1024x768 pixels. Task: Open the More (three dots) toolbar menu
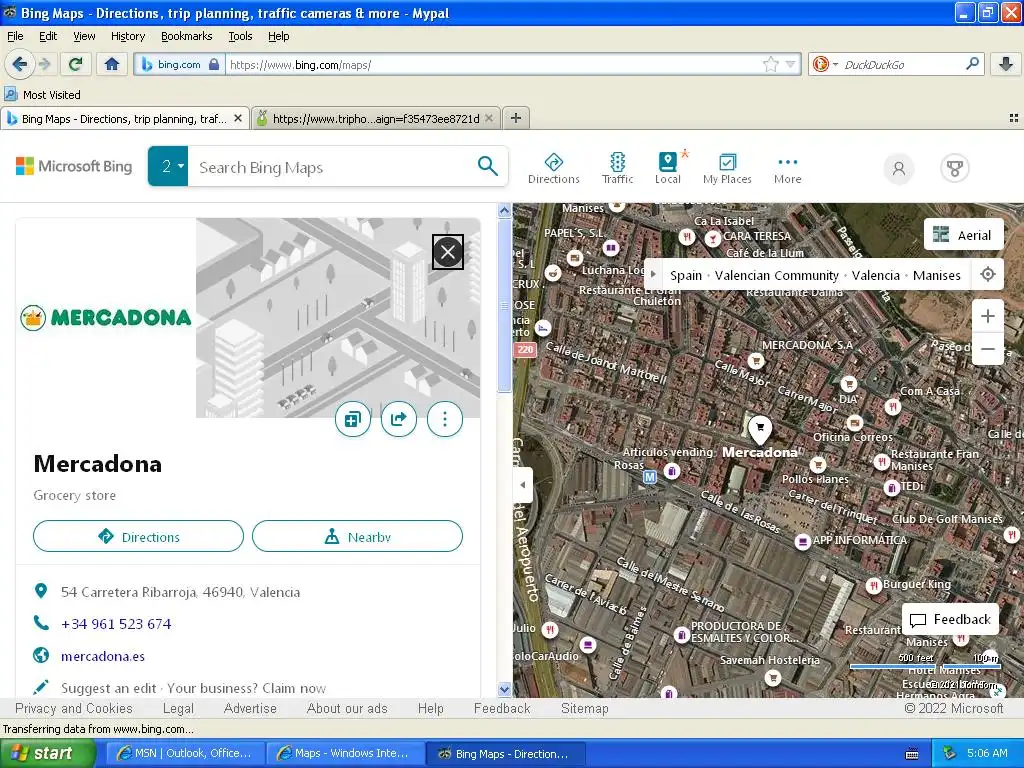[788, 168]
